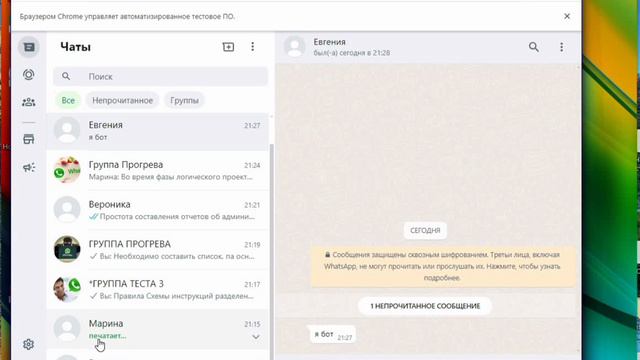Select the Группы filter
The height and width of the screenshot is (360, 640).
point(184,100)
